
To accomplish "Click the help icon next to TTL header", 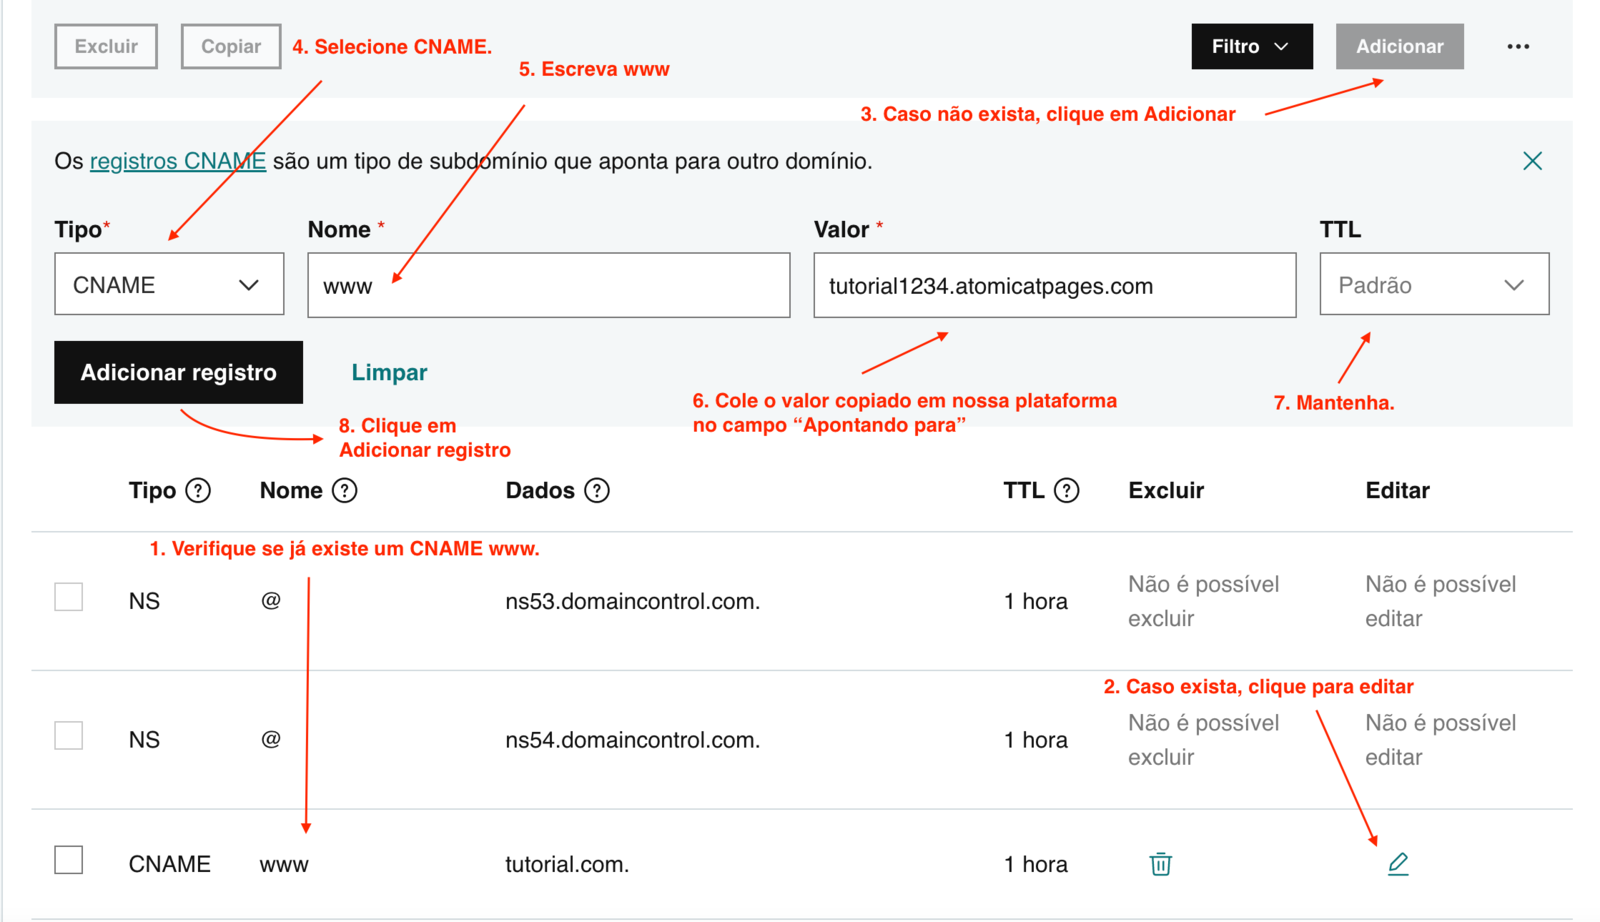I will point(1067,491).
